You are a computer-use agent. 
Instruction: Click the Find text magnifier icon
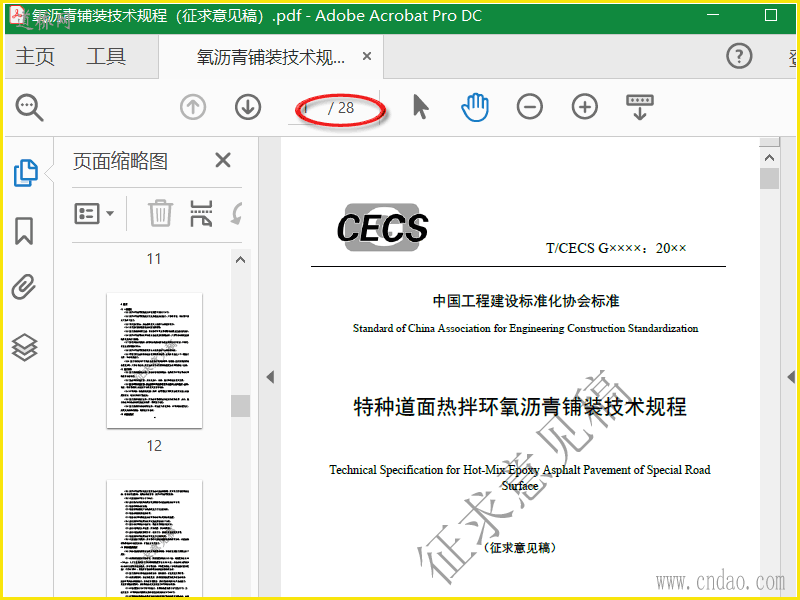(x=29, y=107)
